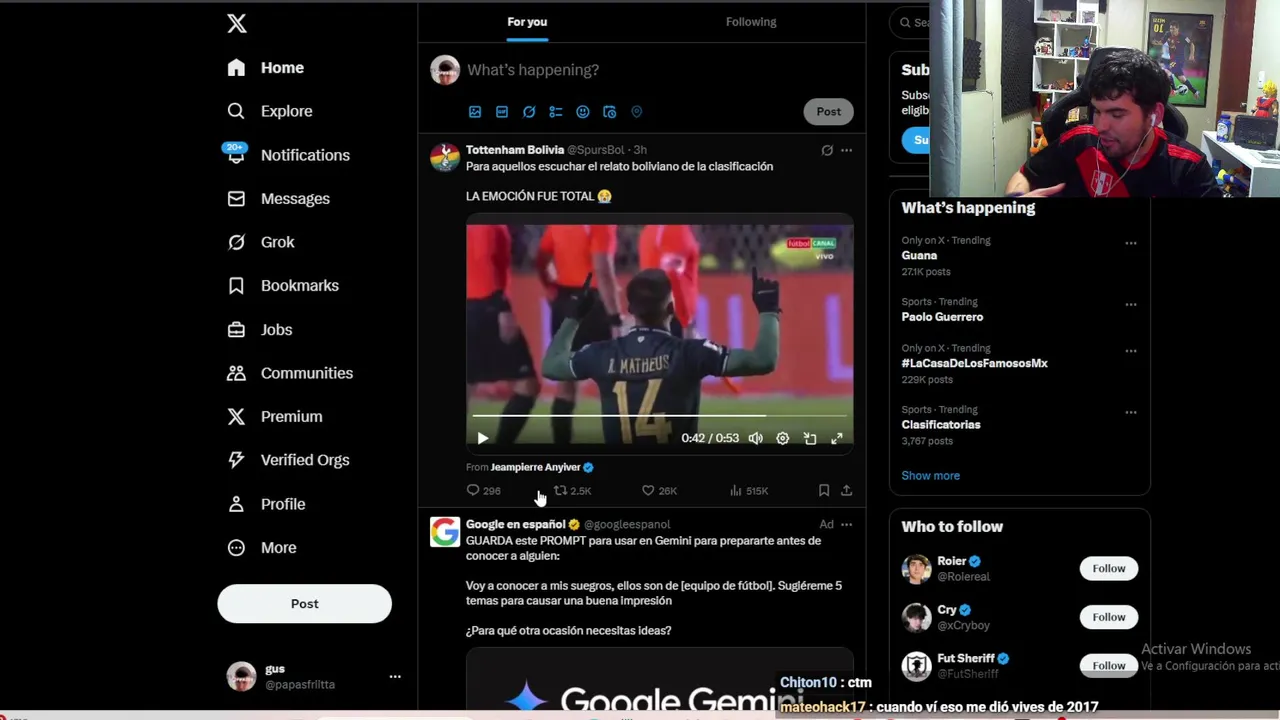Follow Roier
Image resolution: width=1280 pixels, height=720 pixels.
(x=1108, y=568)
